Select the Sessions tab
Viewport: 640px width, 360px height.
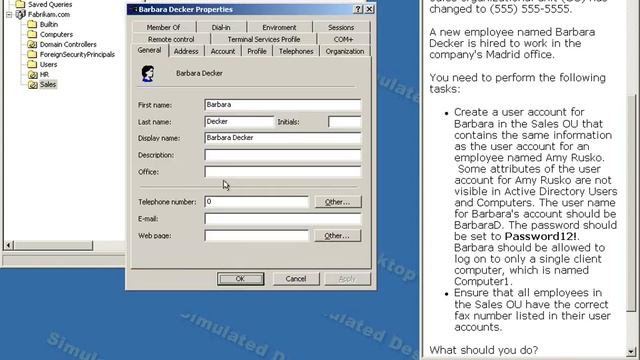(341, 27)
